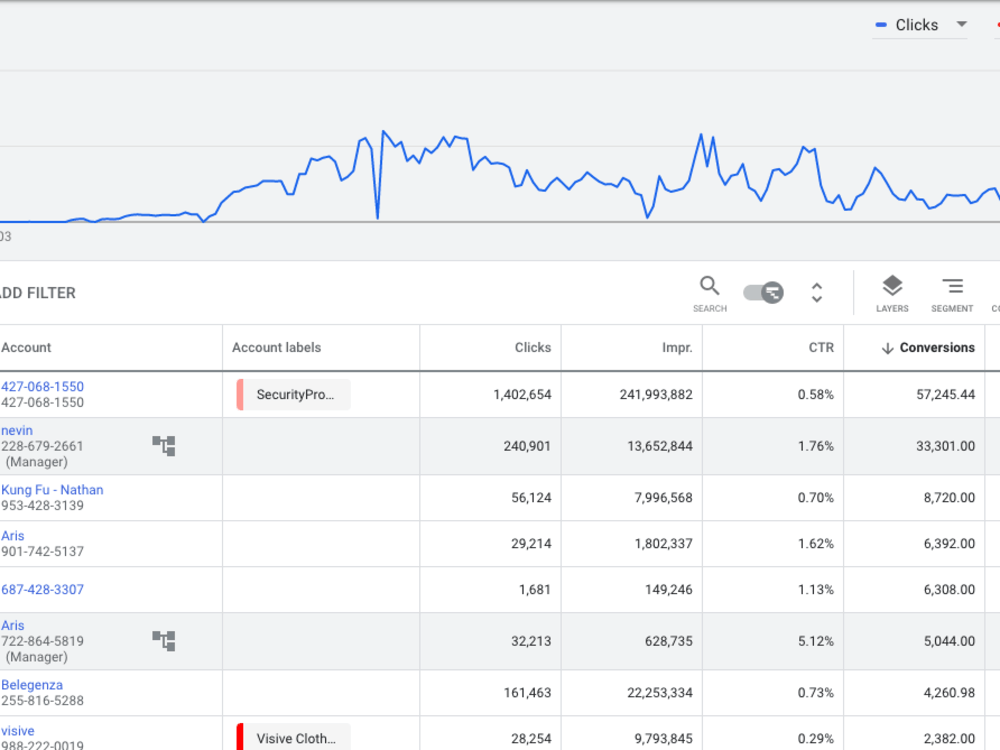This screenshot has height=750, width=1000.
Task: Sort table by Impr. column header
Action: [677, 348]
